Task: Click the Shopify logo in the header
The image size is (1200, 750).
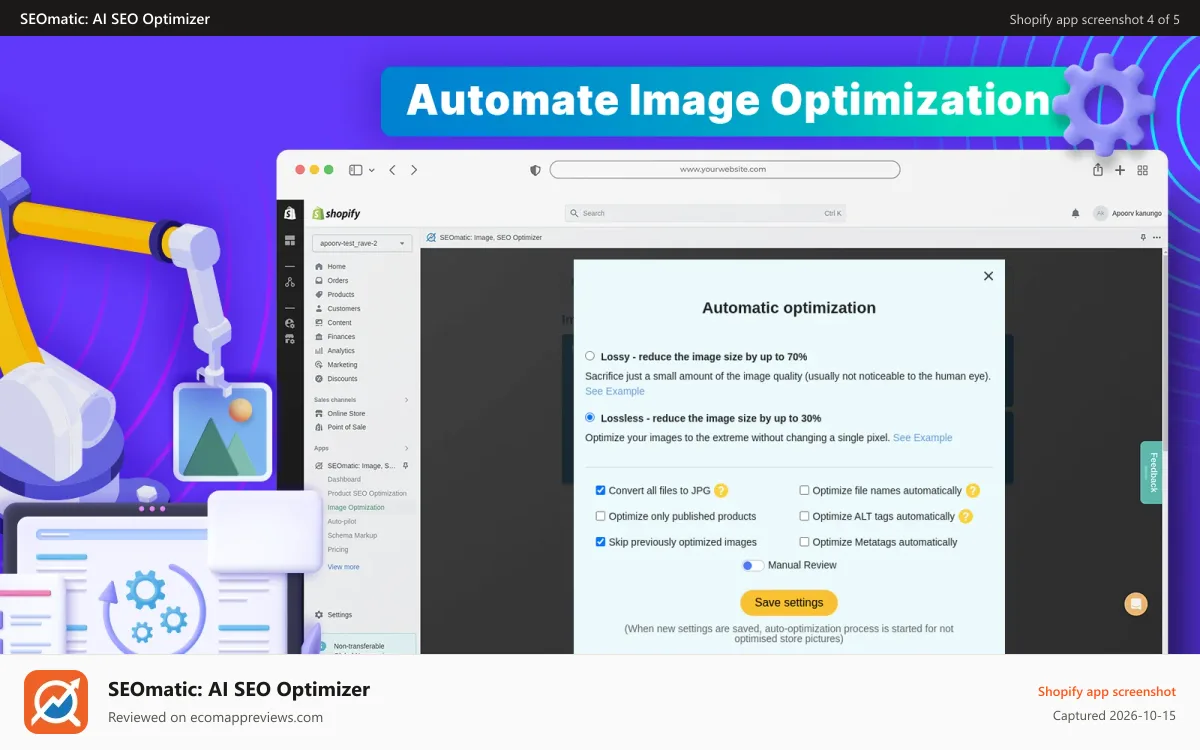Action: coord(336,213)
